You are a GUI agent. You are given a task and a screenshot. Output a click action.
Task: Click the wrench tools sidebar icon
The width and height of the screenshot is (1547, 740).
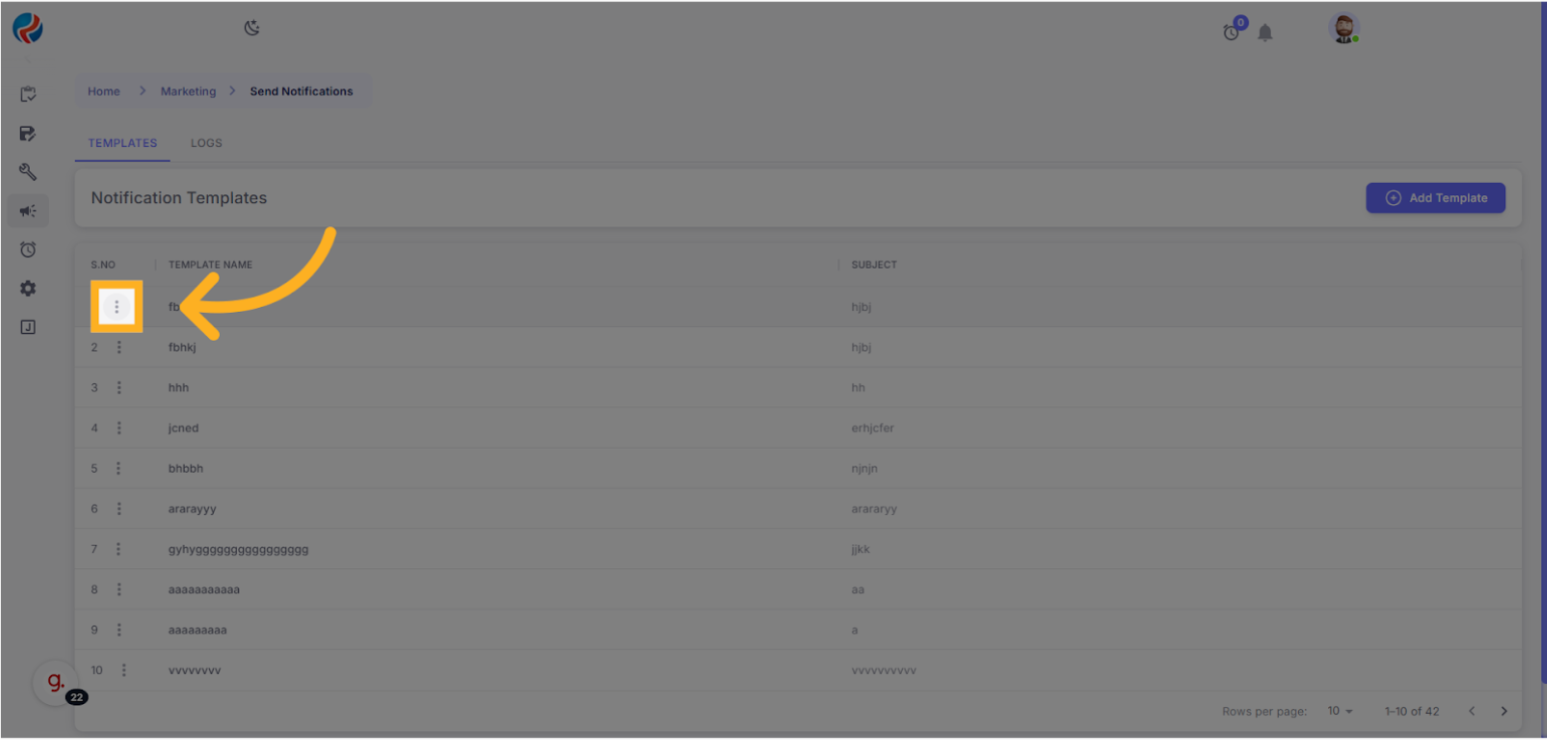28,172
